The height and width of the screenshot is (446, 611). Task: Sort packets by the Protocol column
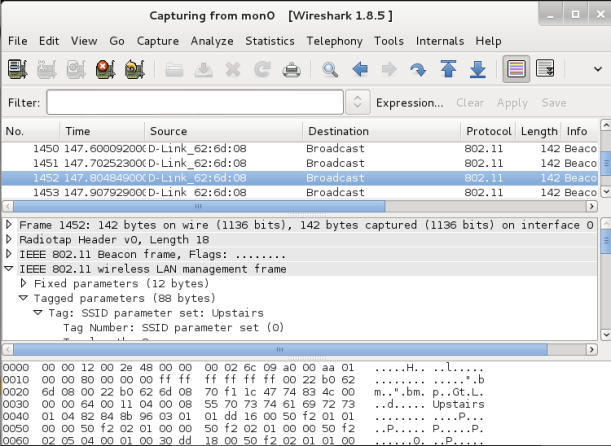pos(487,131)
